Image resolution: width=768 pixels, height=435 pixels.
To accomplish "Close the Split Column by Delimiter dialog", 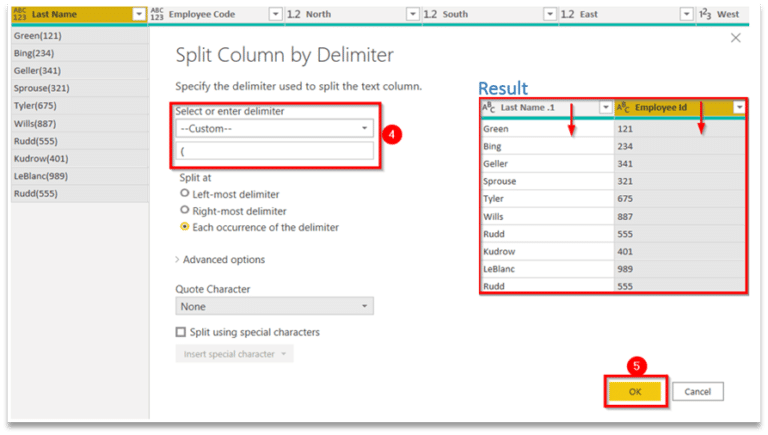I will pyautogui.click(x=736, y=38).
